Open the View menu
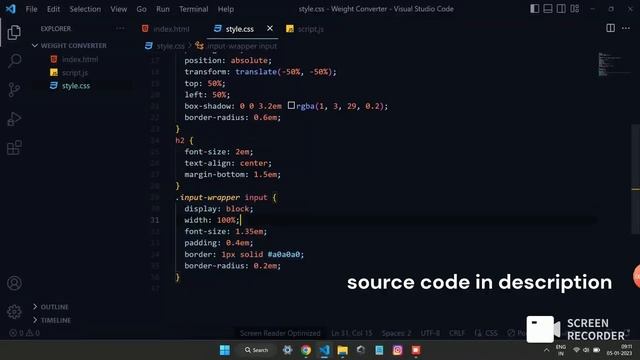 [x=118, y=9]
